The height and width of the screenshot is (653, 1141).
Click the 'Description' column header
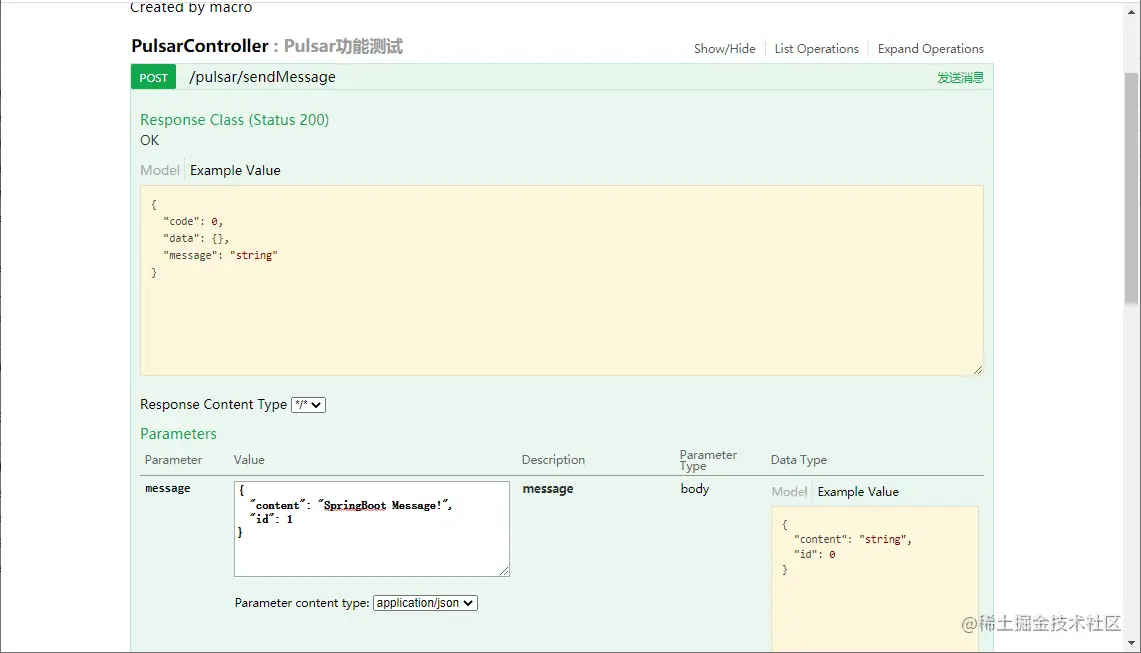[x=553, y=459]
